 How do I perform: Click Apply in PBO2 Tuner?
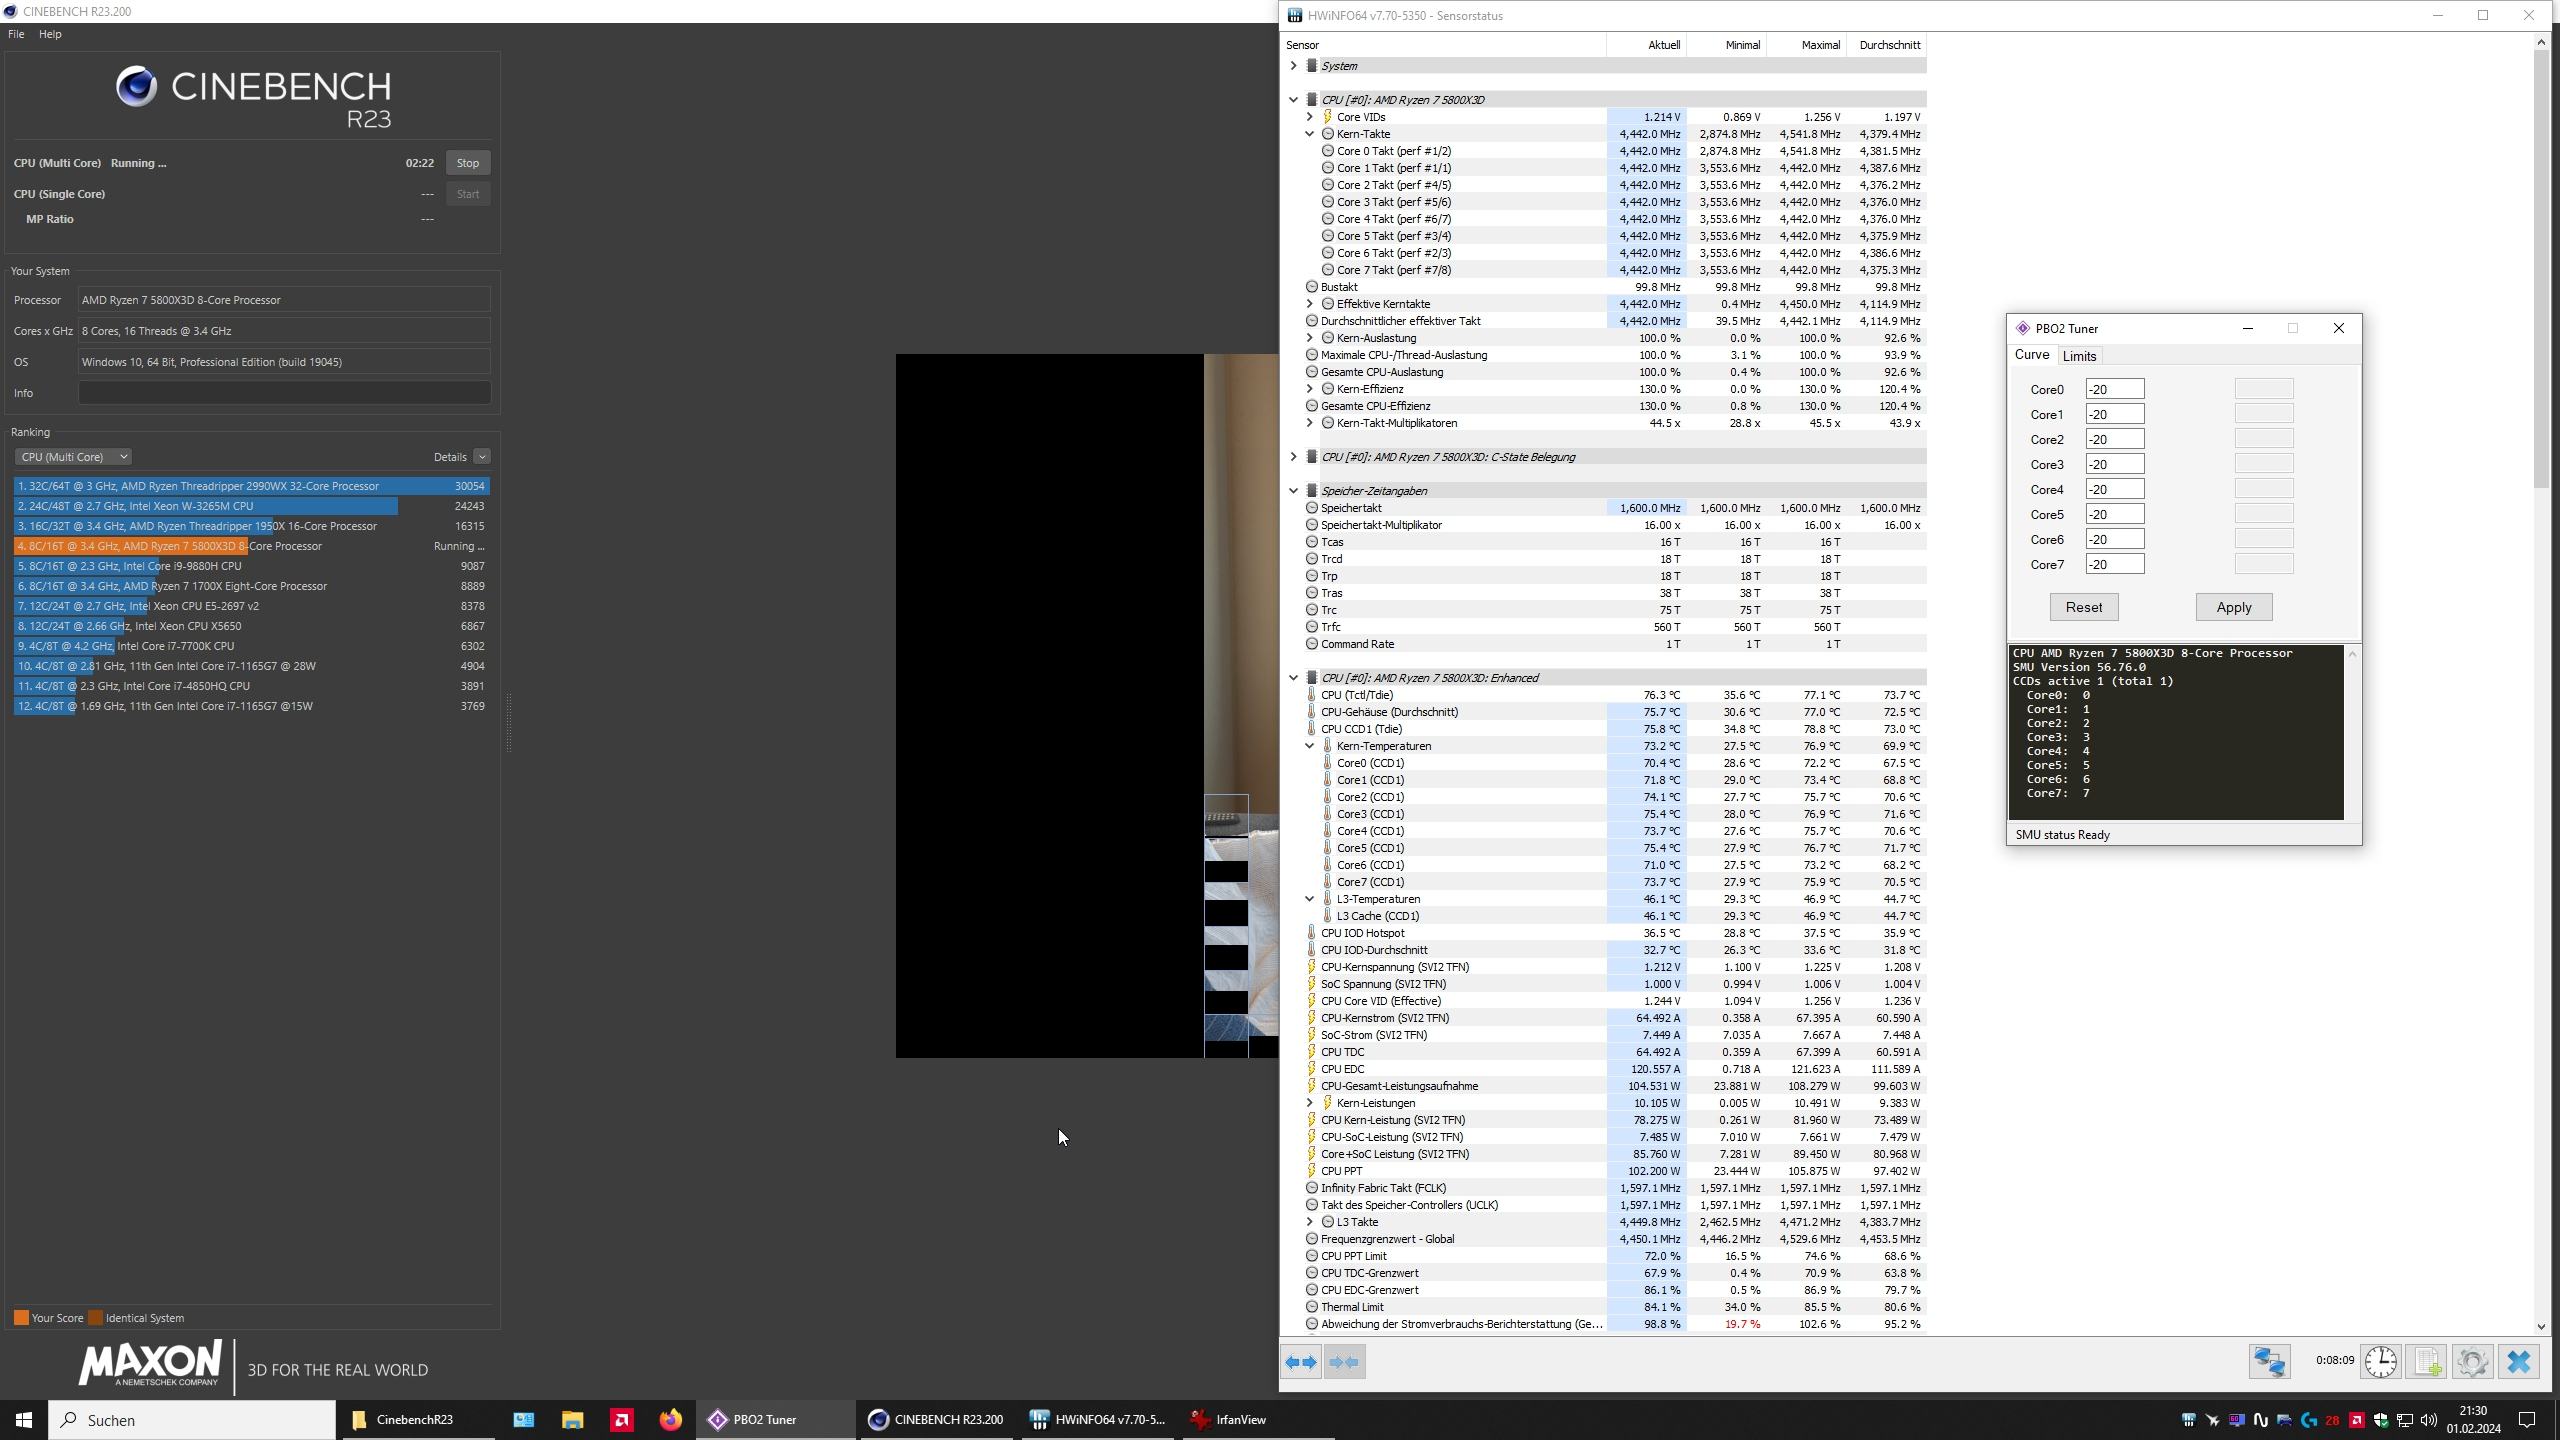coord(2233,607)
